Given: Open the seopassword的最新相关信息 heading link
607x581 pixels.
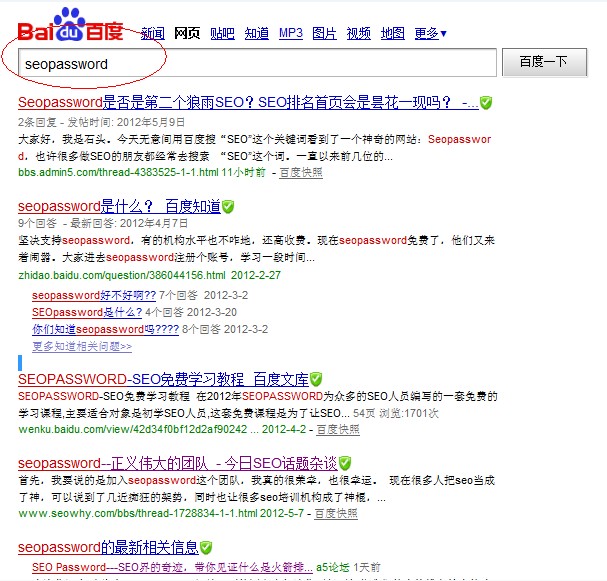Looking at the screenshot, I should click(108, 547).
